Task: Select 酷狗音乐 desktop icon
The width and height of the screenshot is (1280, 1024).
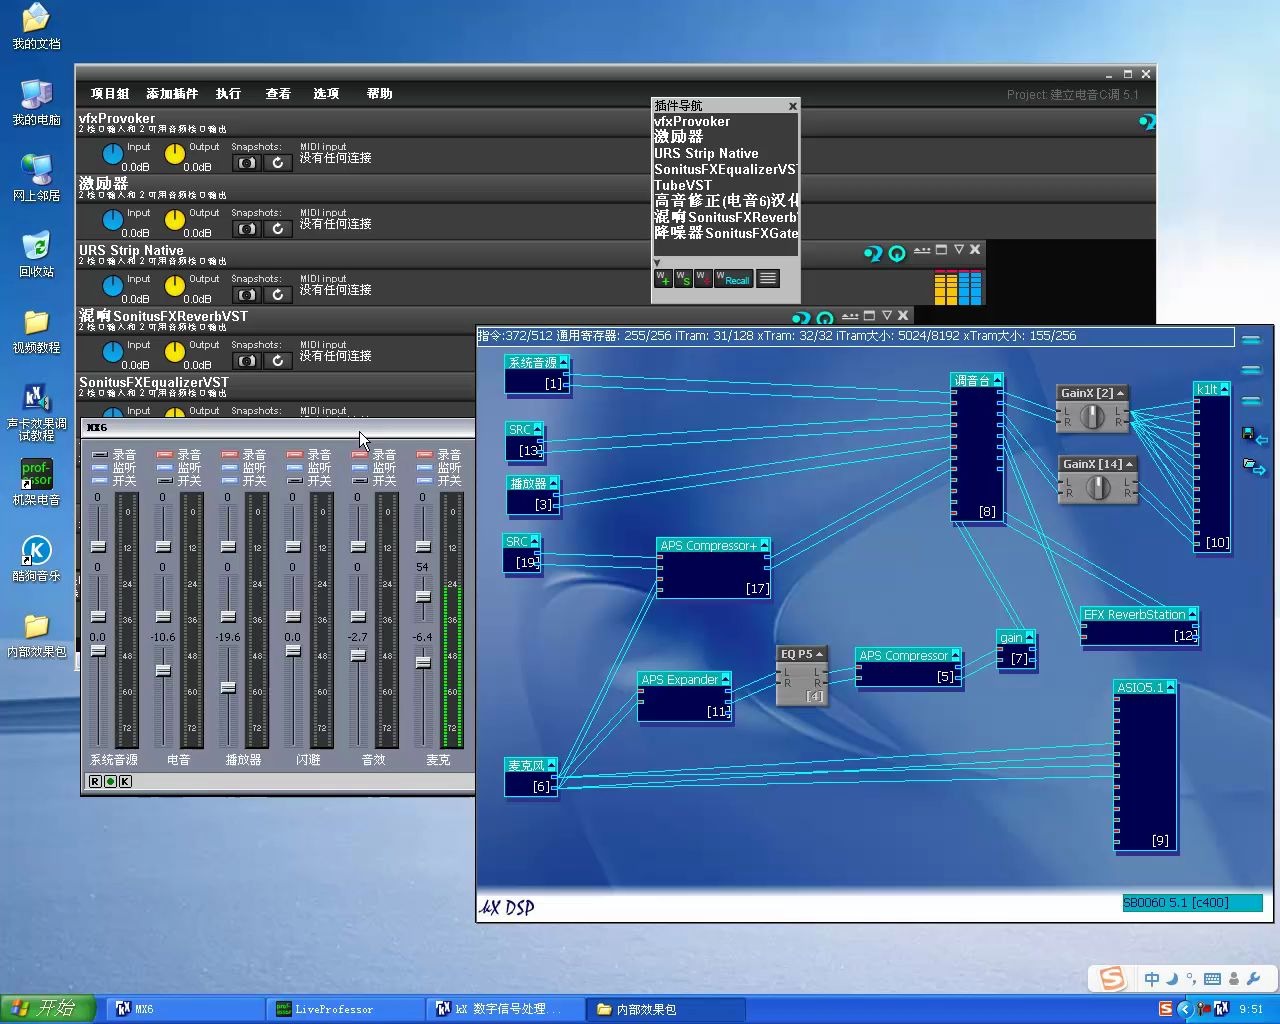Action: 36,558
